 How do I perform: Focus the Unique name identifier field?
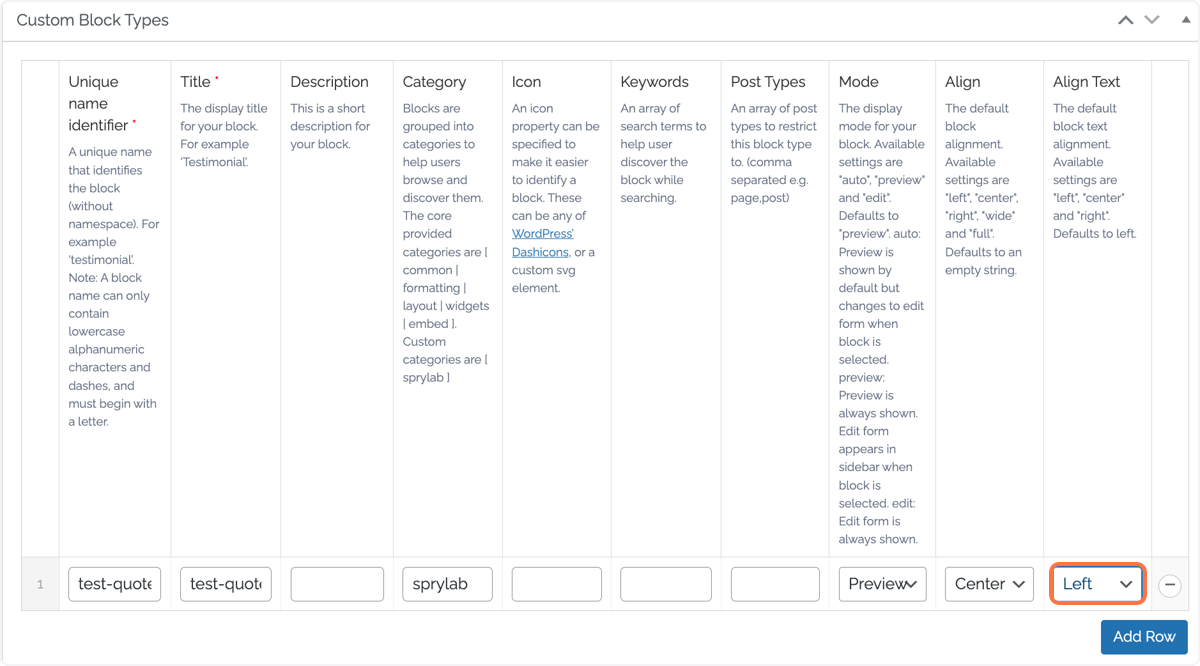pos(115,584)
